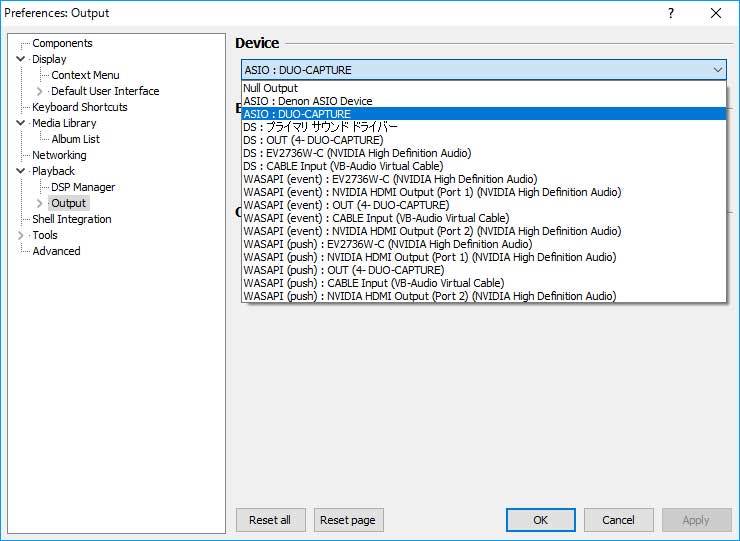The image size is (740, 541).
Task: Click the Reset page button
Action: pyautogui.click(x=348, y=520)
